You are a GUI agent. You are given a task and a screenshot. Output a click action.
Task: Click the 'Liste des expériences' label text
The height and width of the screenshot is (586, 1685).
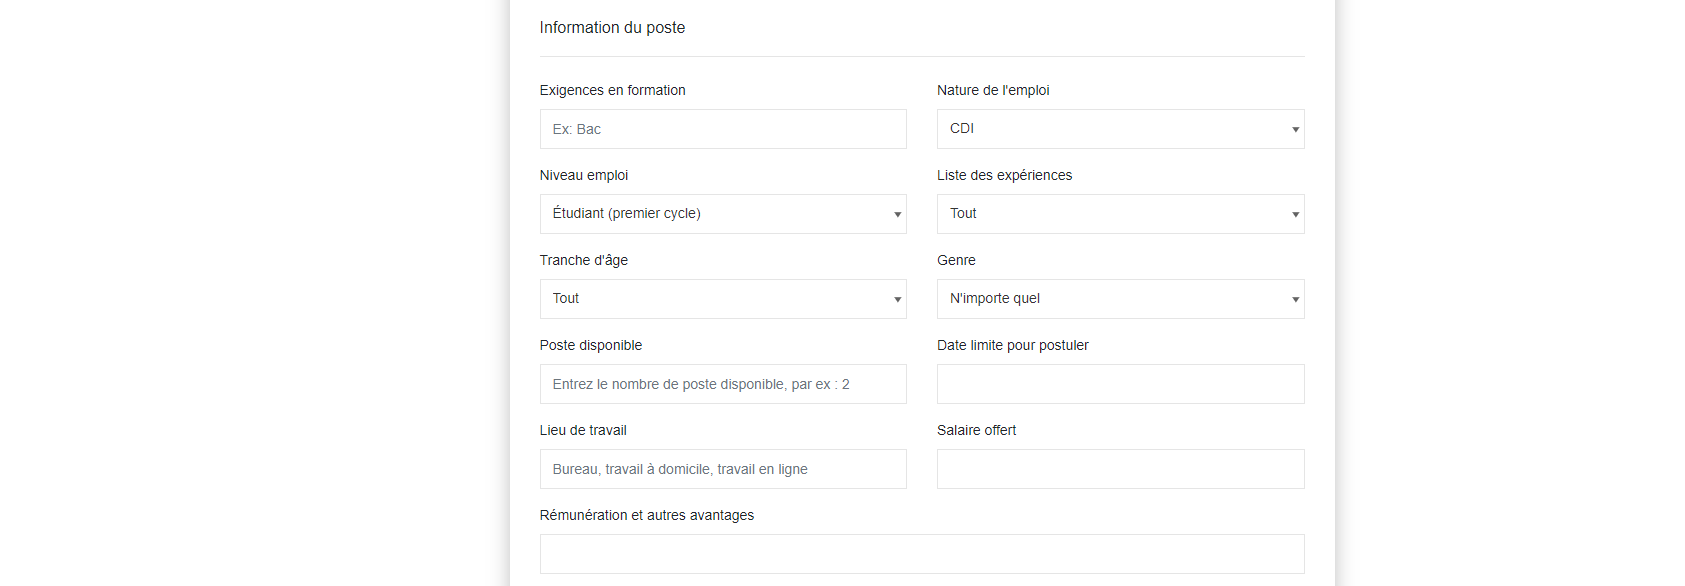(1004, 175)
